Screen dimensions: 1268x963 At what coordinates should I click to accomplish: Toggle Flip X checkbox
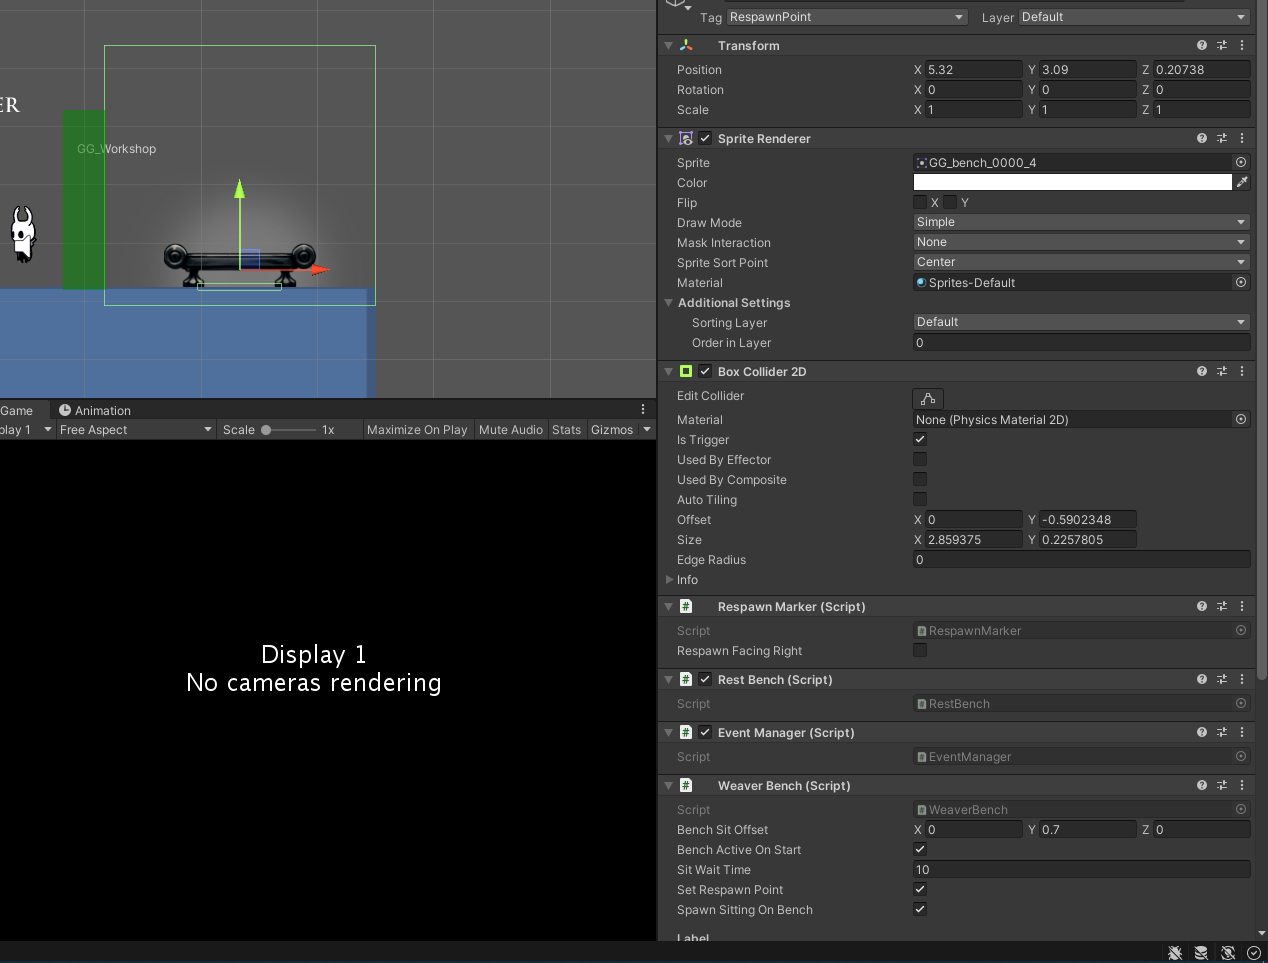coord(920,202)
